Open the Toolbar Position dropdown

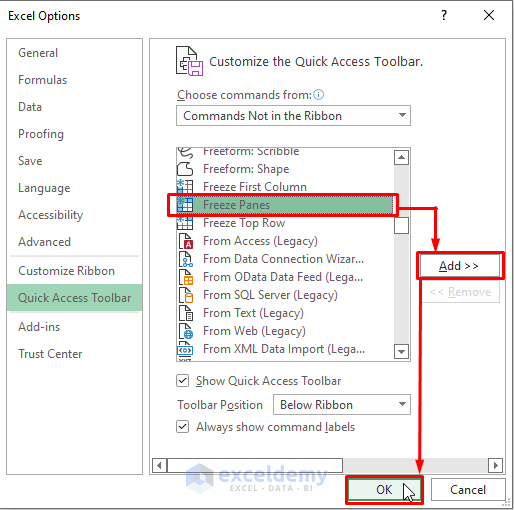point(342,405)
